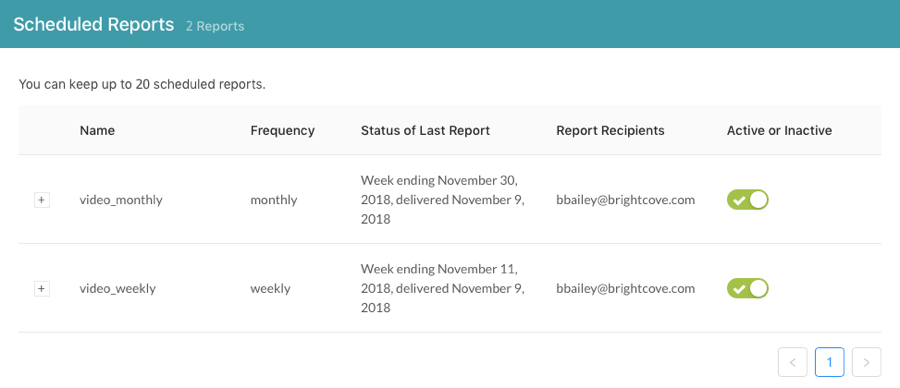Click the Frequency column header
Screen dimensions: 900x388
pos(282,130)
